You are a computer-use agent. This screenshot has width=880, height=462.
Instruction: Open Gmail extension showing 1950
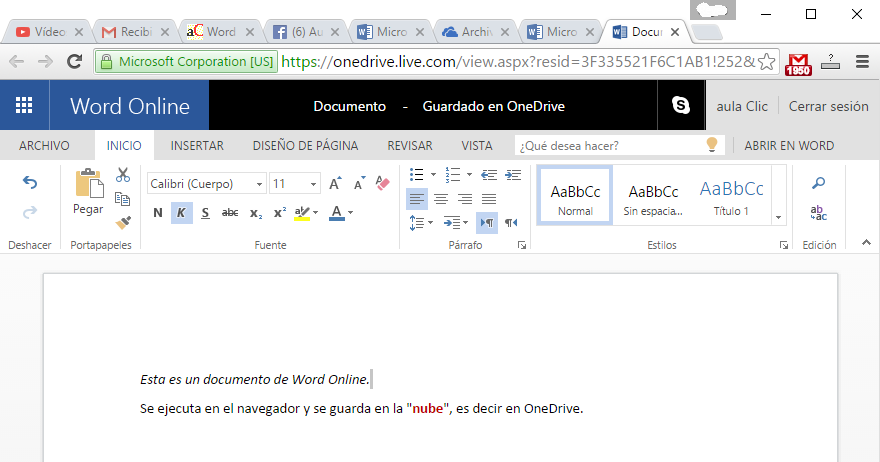coord(799,65)
